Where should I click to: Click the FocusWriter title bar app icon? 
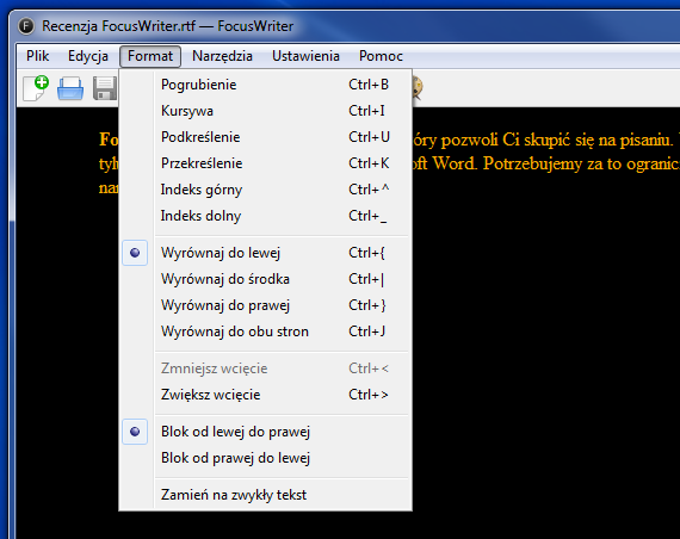(26, 26)
